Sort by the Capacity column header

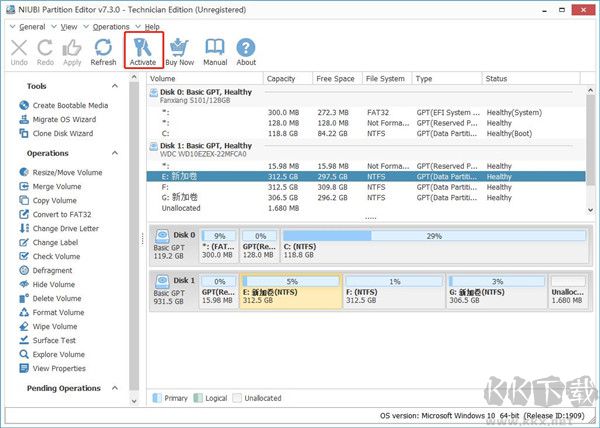[288, 78]
